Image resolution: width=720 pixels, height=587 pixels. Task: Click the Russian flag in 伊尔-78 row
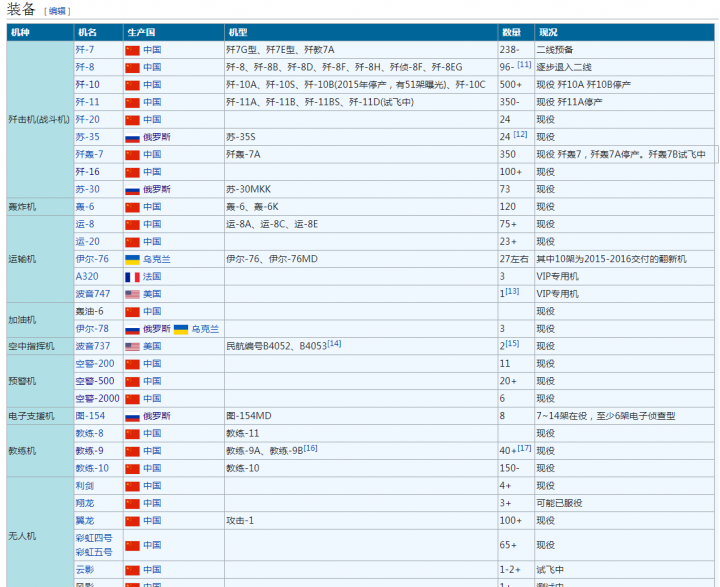tap(132, 329)
